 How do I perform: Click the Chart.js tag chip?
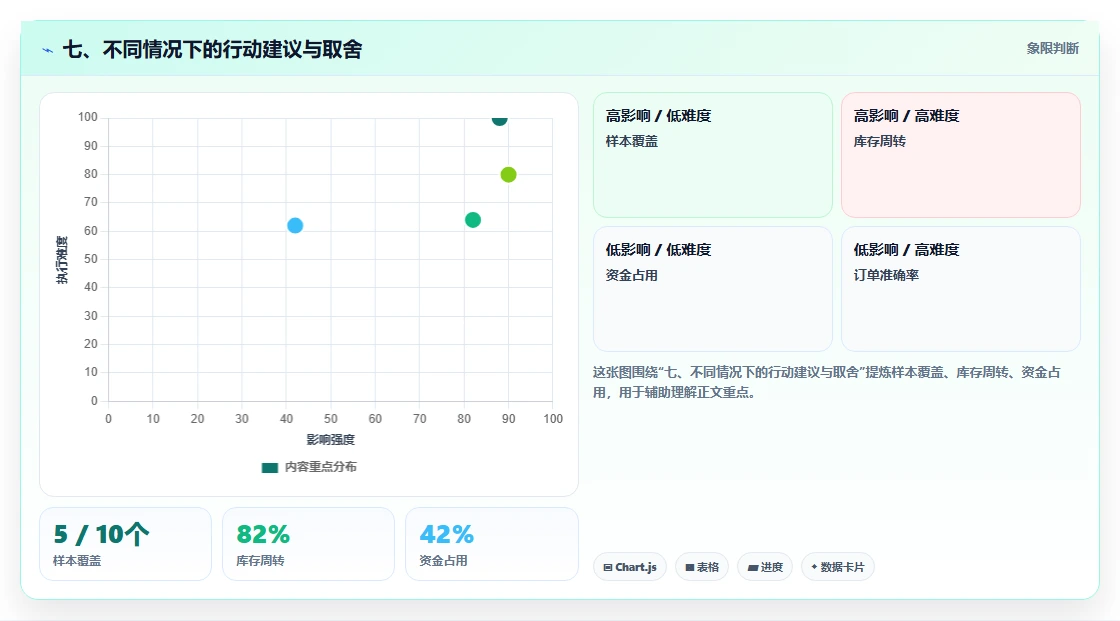pyautogui.click(x=630, y=567)
